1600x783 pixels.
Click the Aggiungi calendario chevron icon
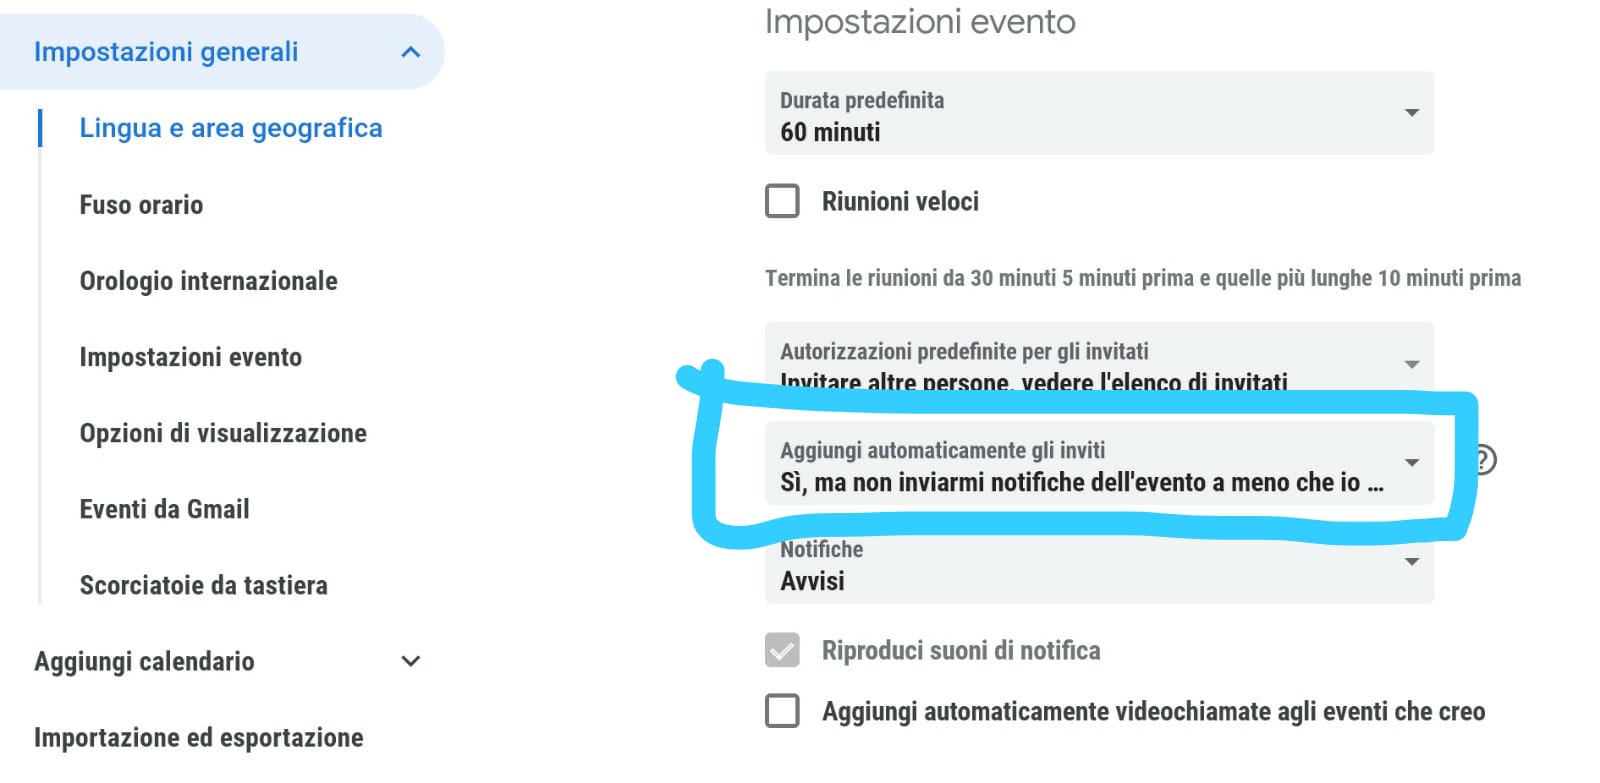click(410, 661)
